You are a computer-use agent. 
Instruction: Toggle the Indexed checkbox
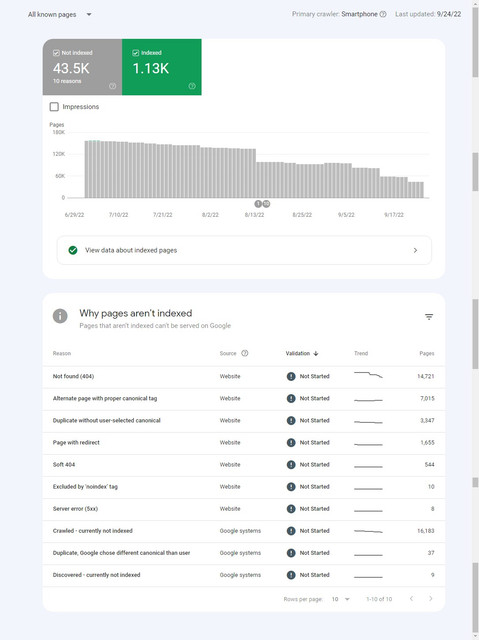point(135,53)
